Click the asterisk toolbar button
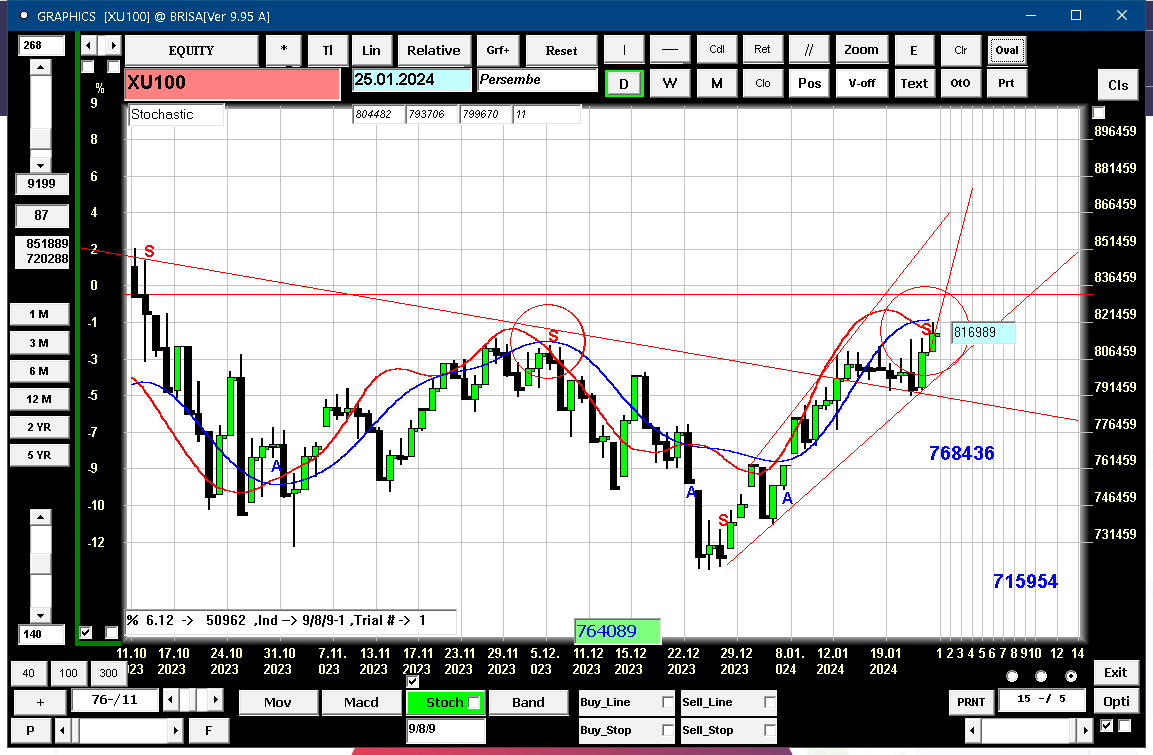1153x755 pixels. [284, 50]
